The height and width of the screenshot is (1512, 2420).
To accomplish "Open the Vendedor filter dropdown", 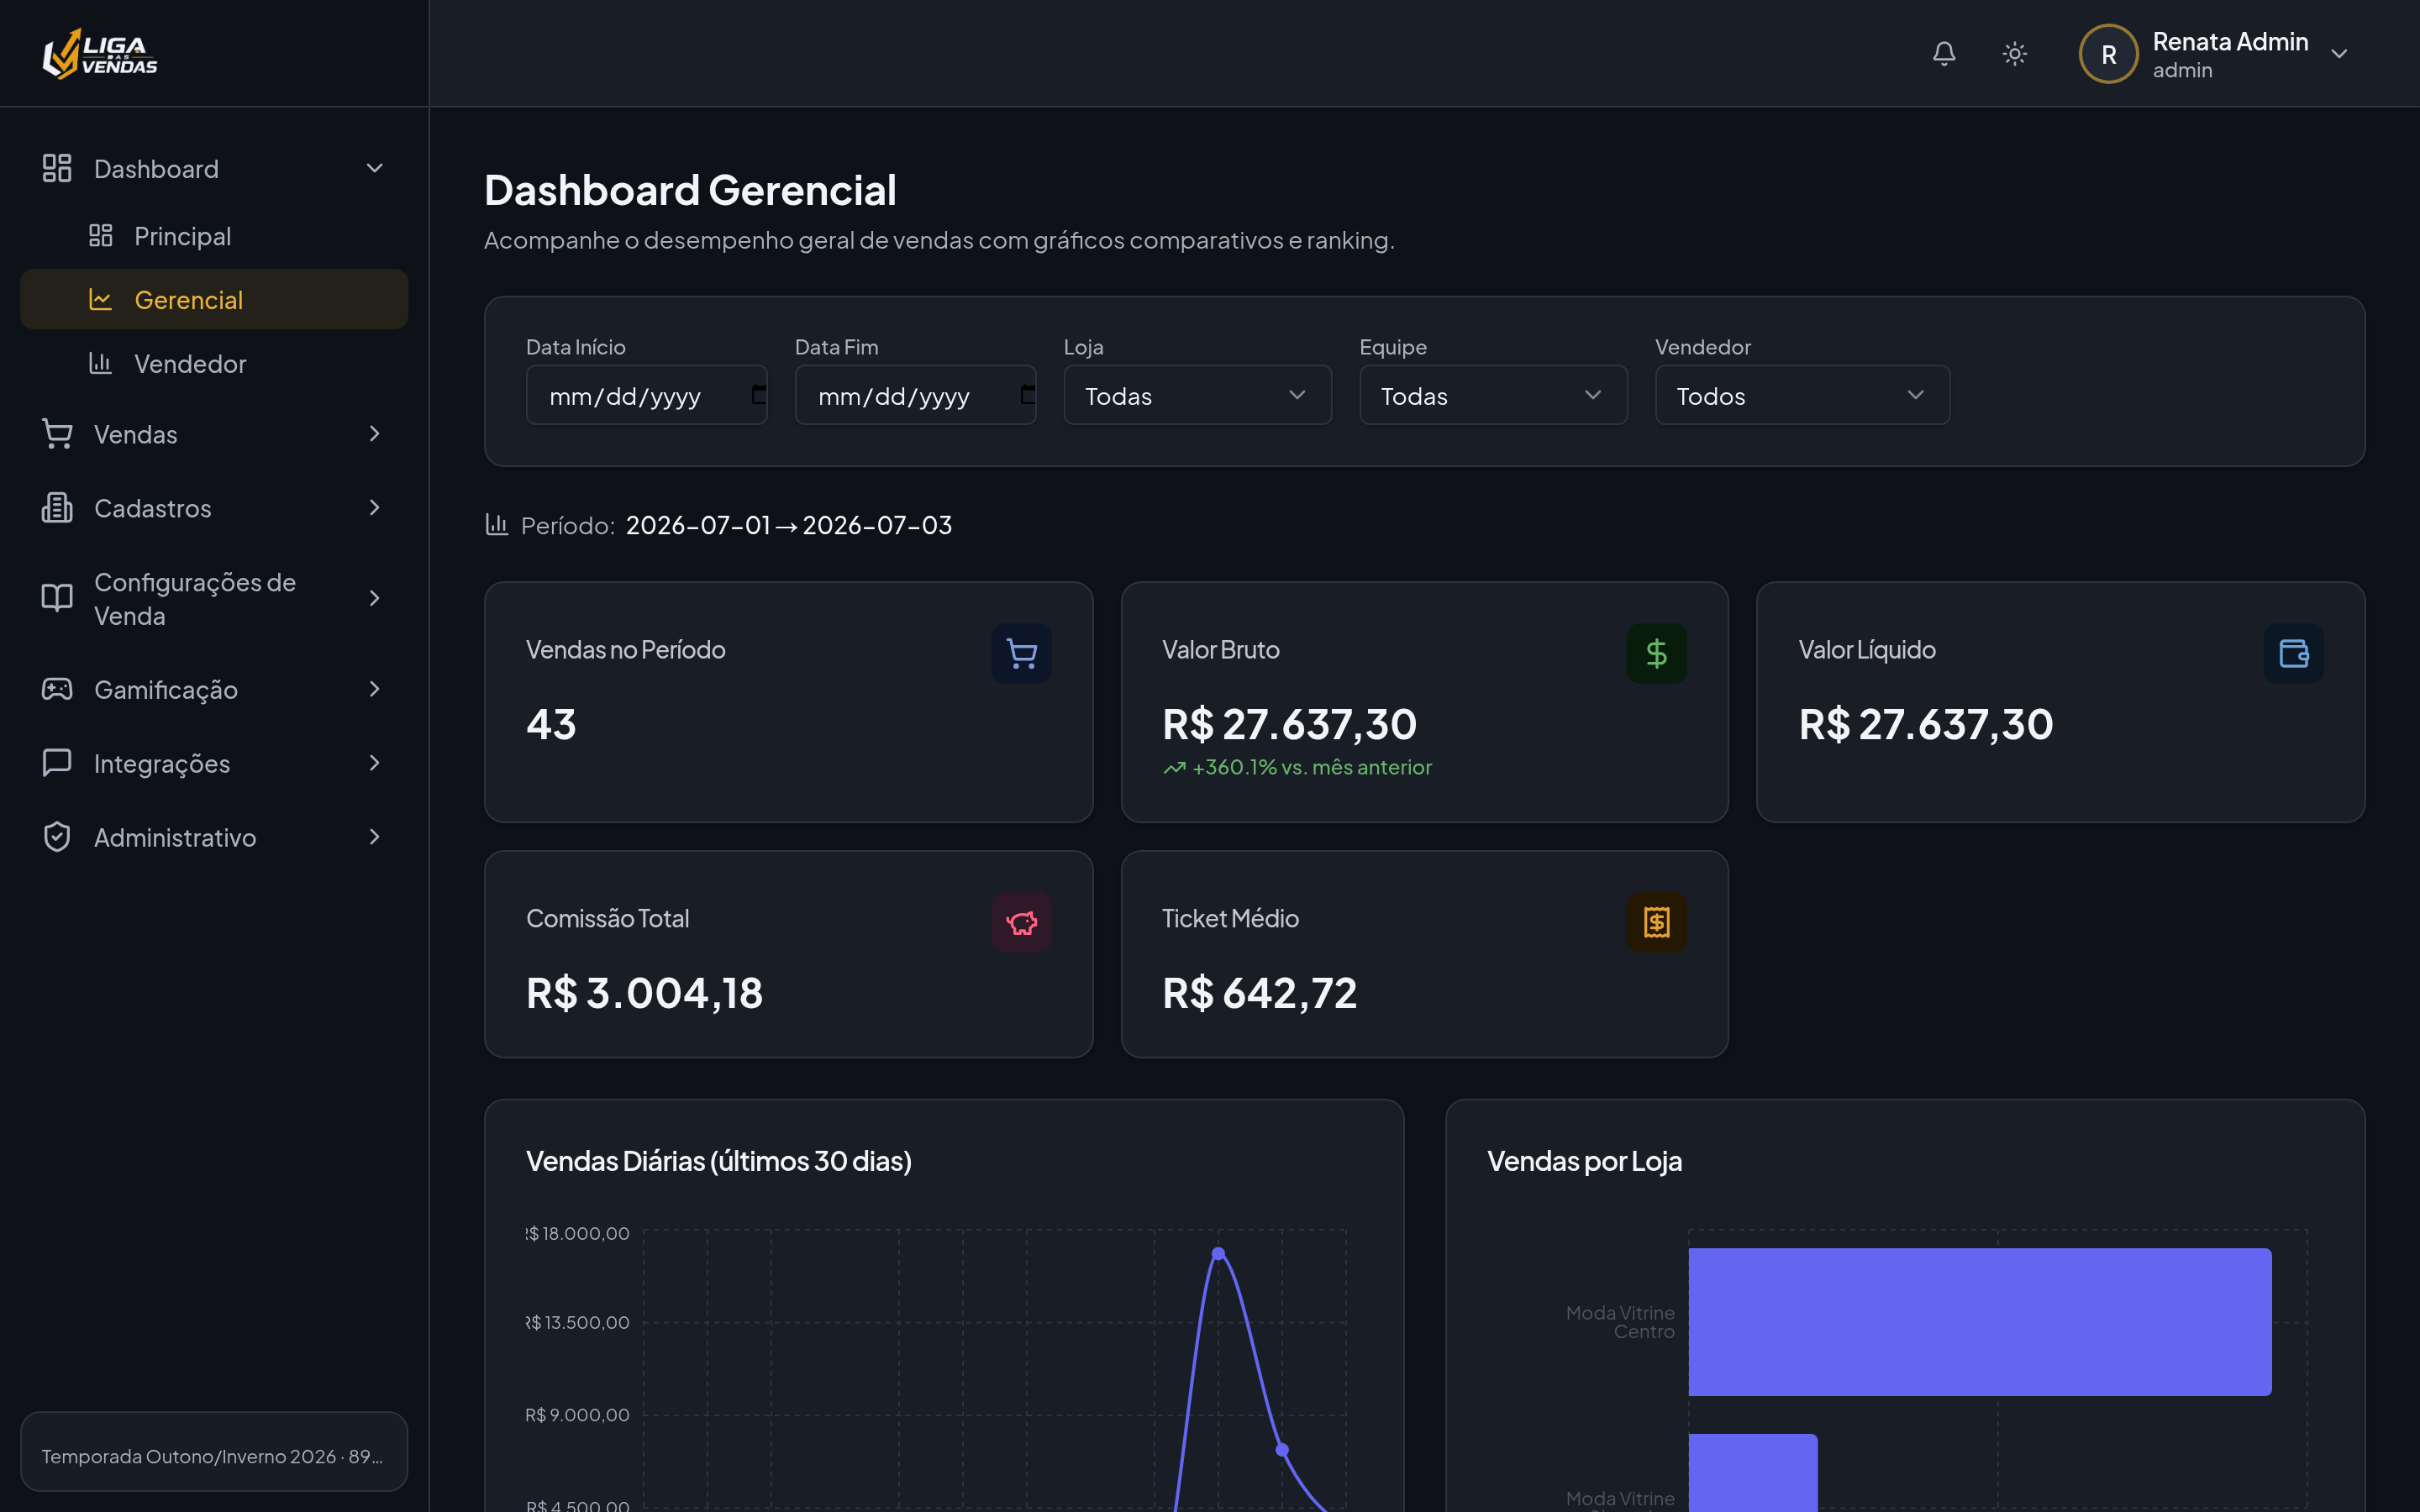I will tap(1803, 395).
